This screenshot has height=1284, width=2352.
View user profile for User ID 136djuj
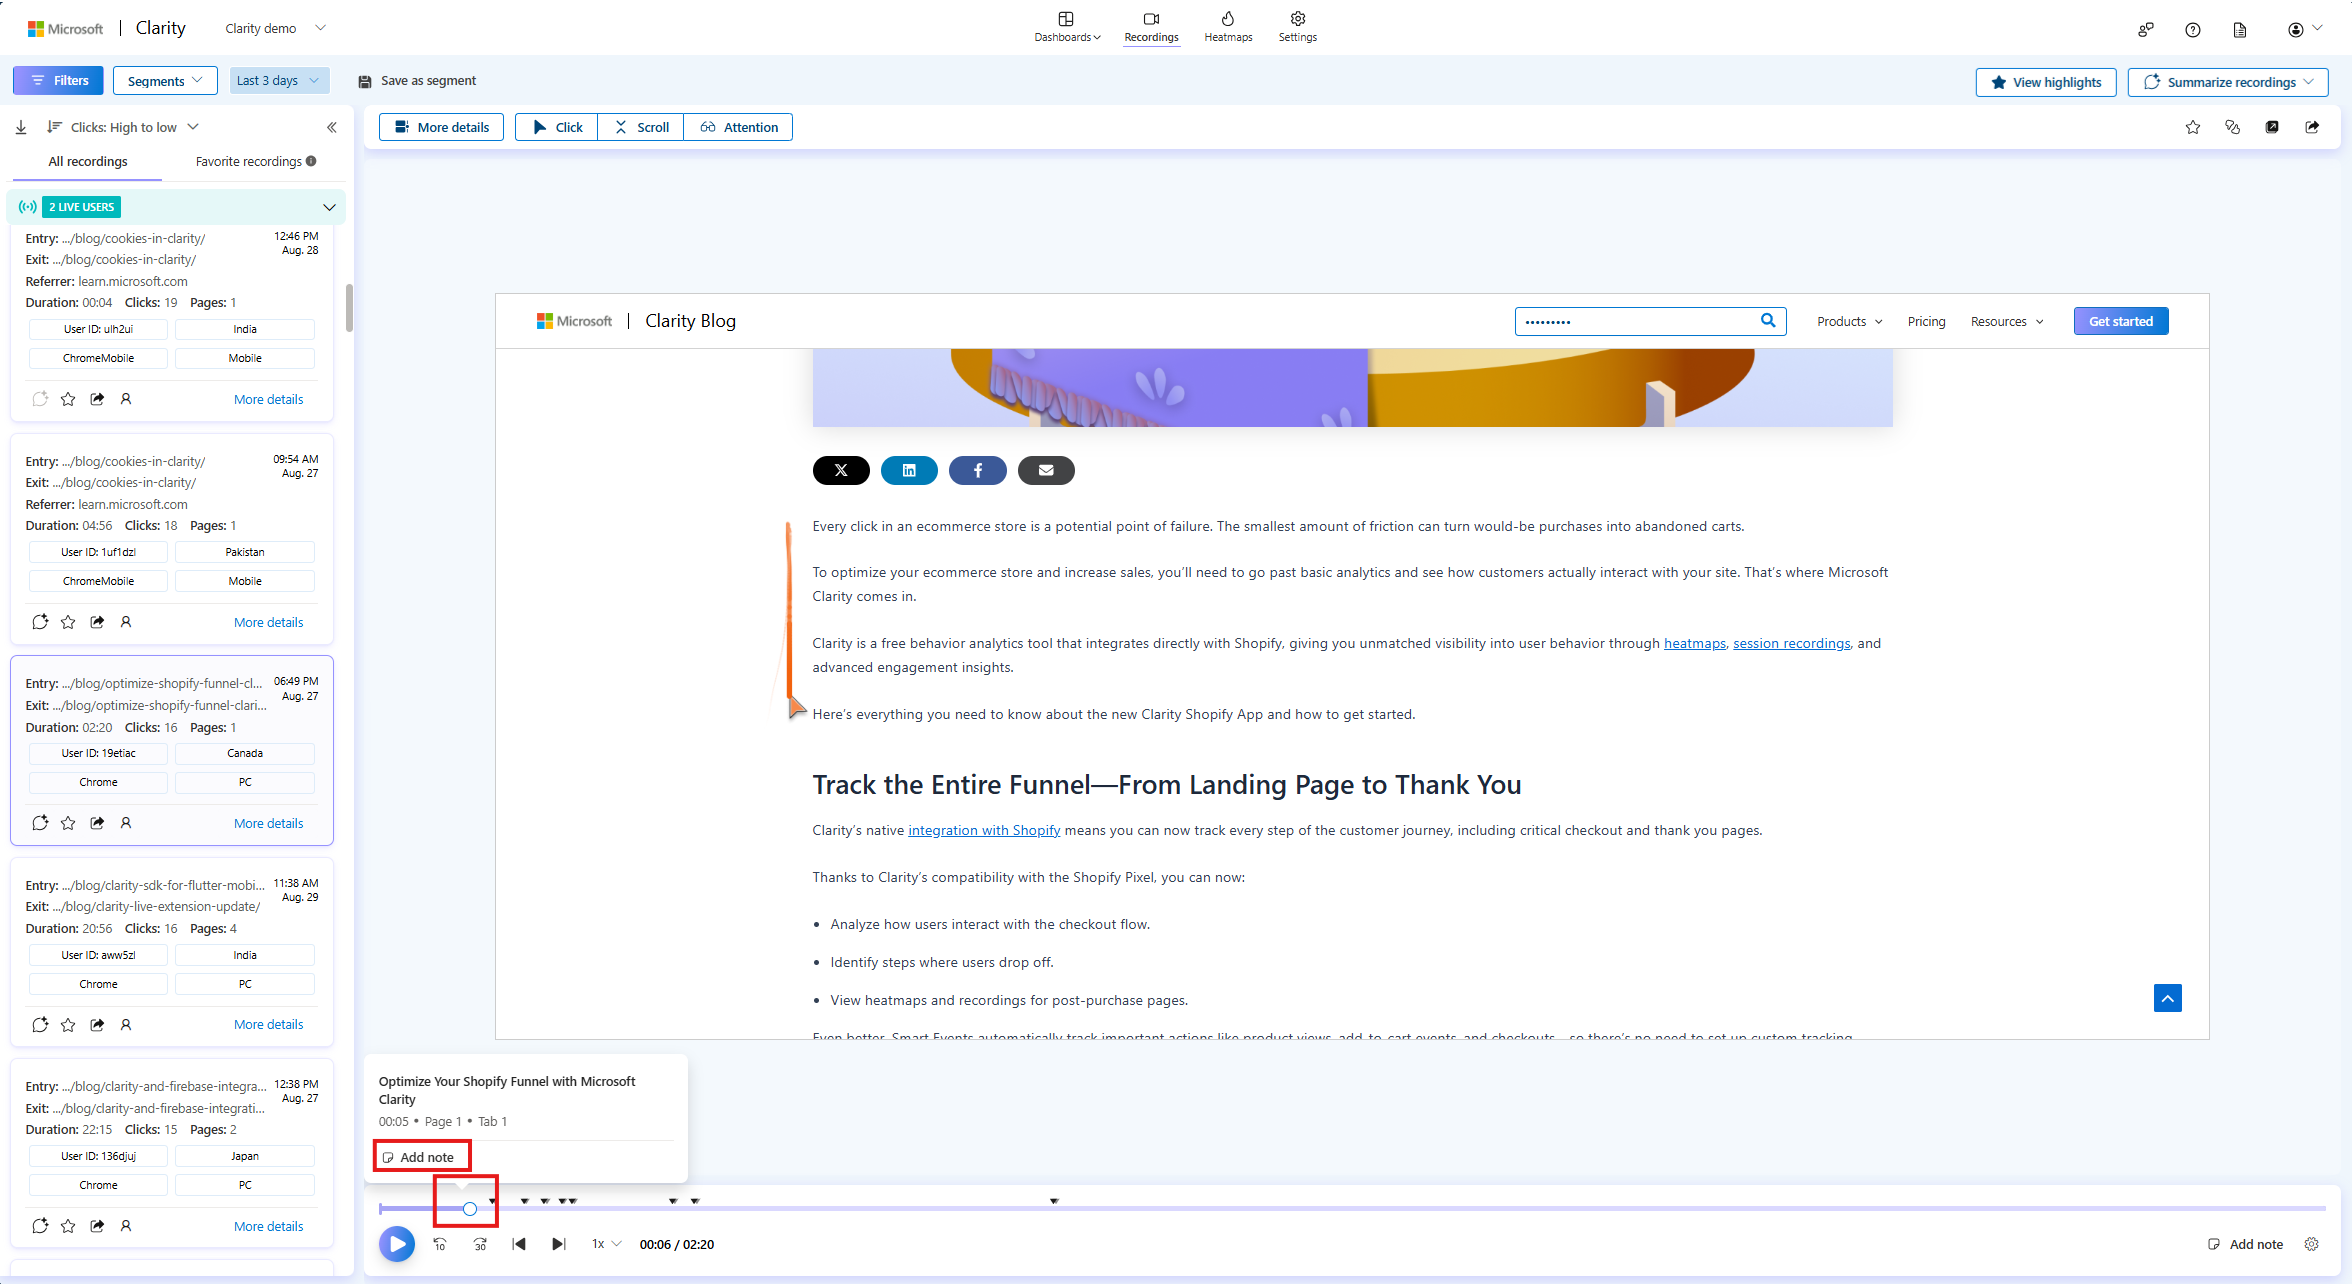point(126,1226)
